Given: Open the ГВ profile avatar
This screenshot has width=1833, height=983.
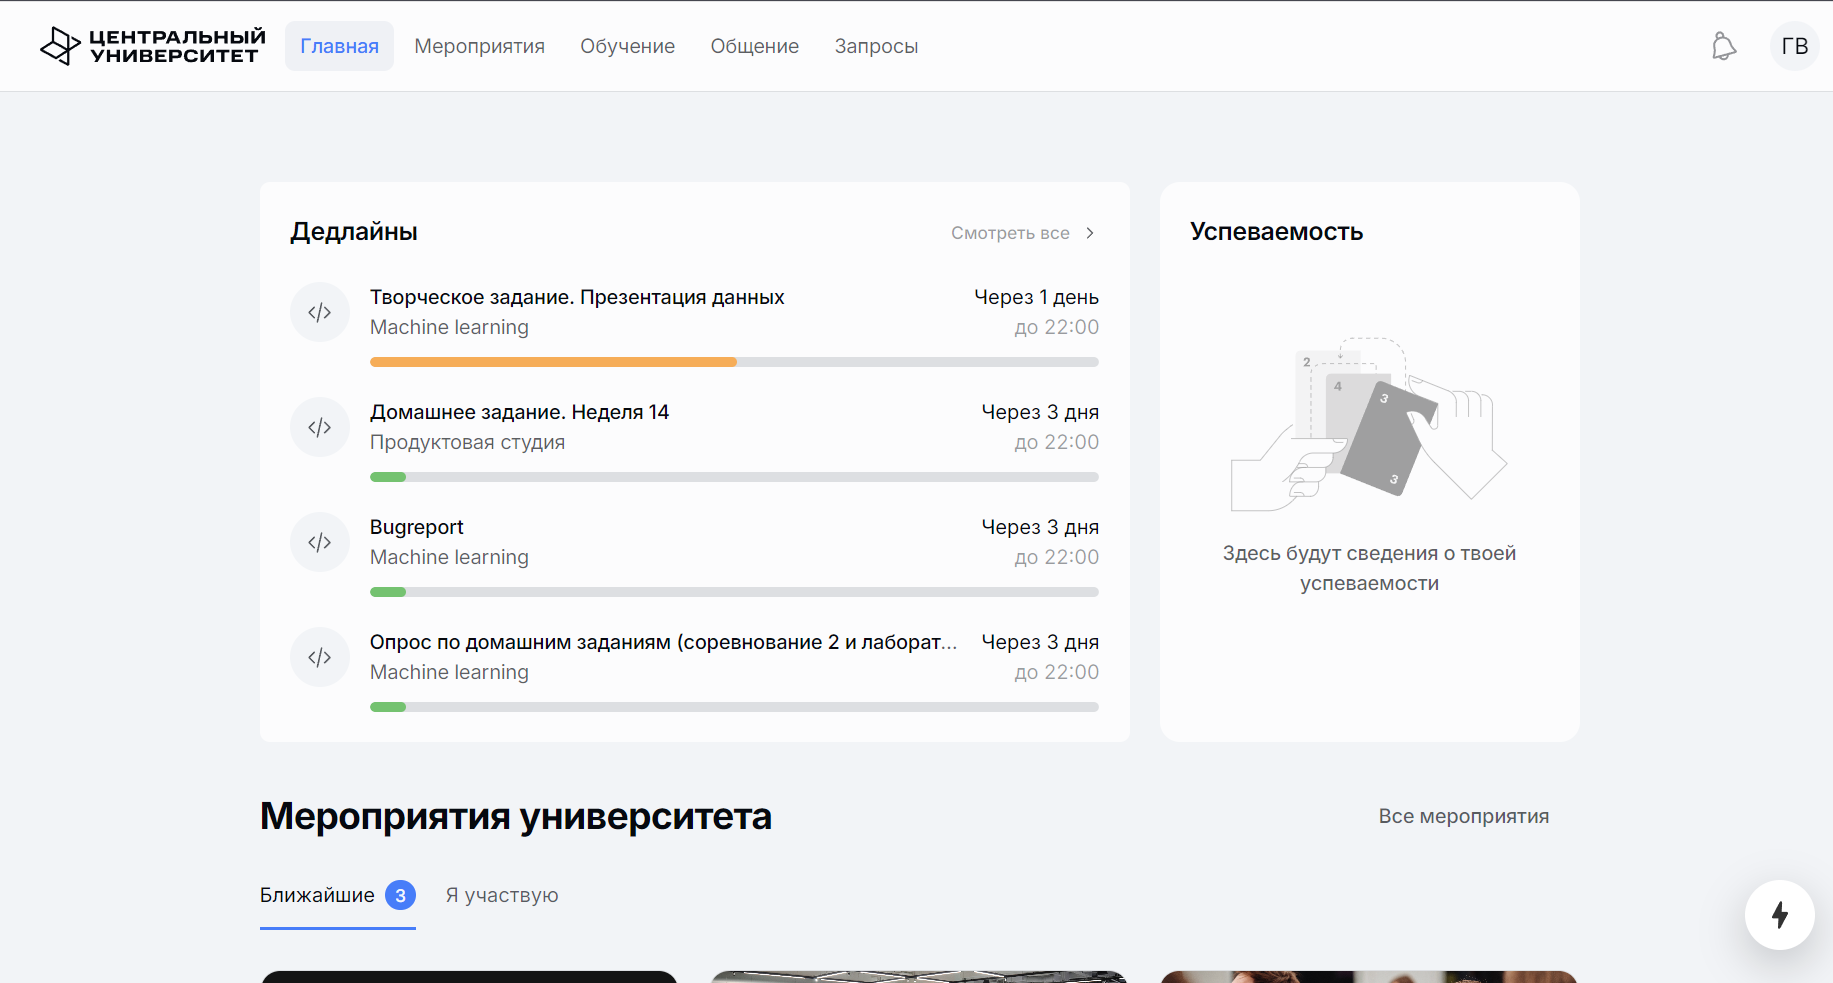Looking at the screenshot, I should [1794, 46].
